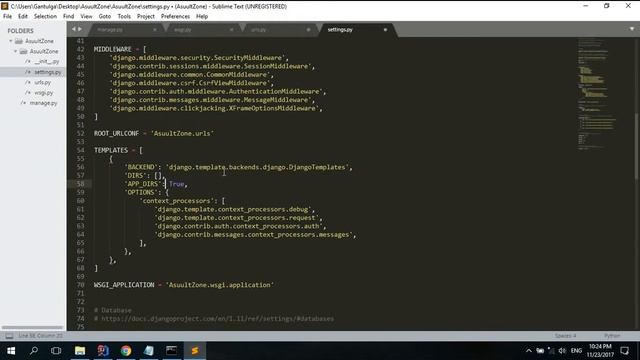Open Task View on the taskbar

click(56, 351)
